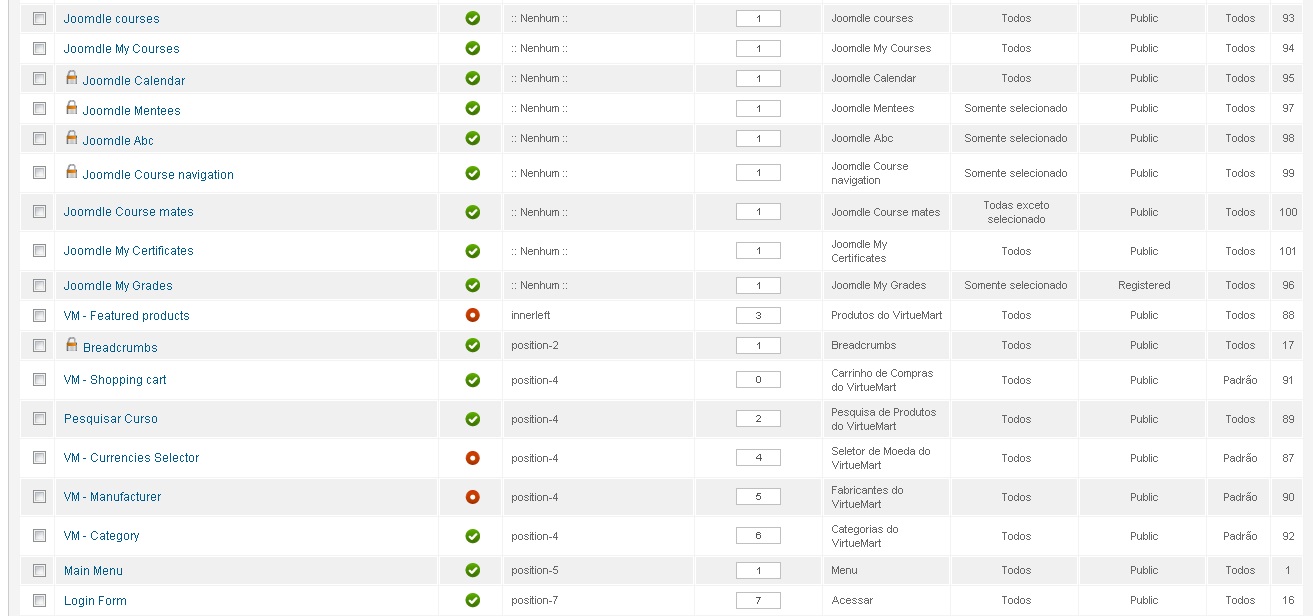
Task: Click the order box for VM - Category
Action: click(758, 536)
